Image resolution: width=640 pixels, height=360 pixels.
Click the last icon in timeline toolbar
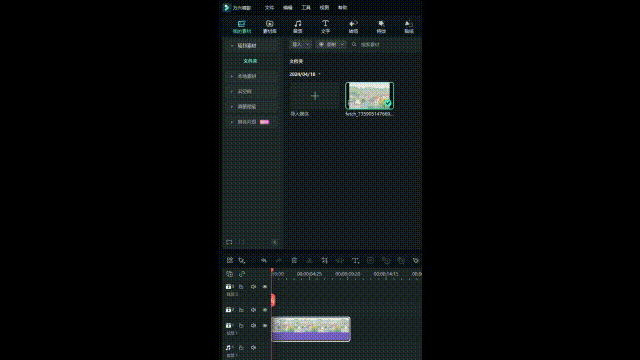click(416, 260)
